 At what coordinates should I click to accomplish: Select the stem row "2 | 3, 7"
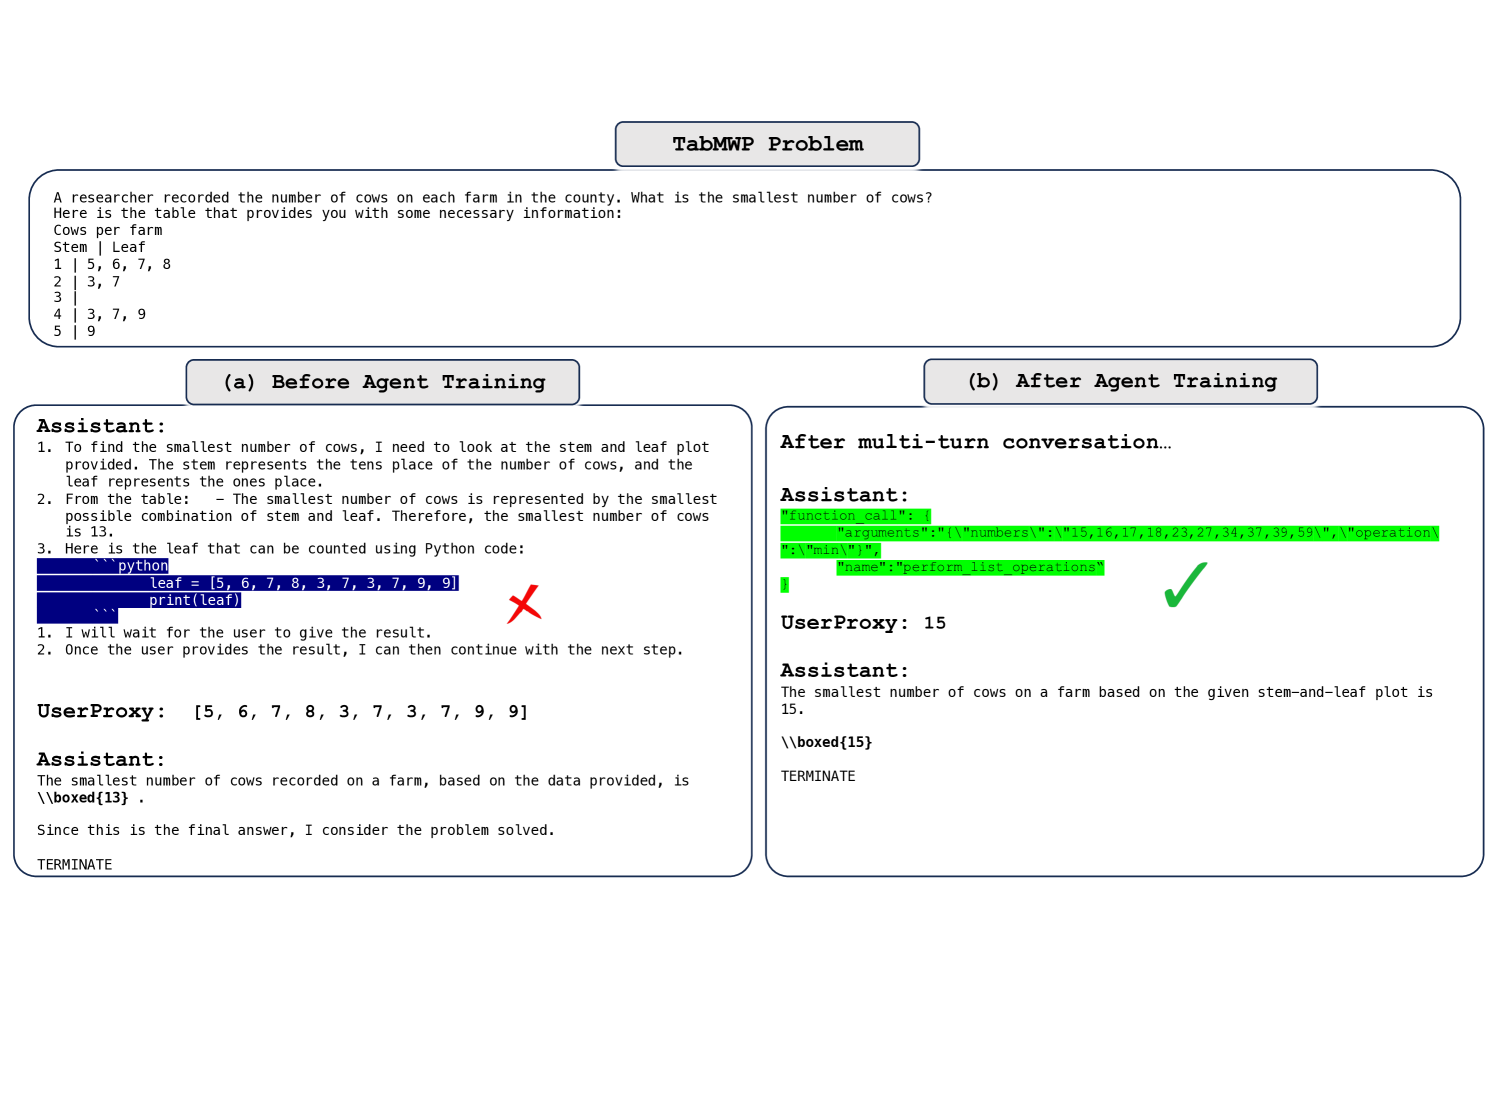point(87,282)
